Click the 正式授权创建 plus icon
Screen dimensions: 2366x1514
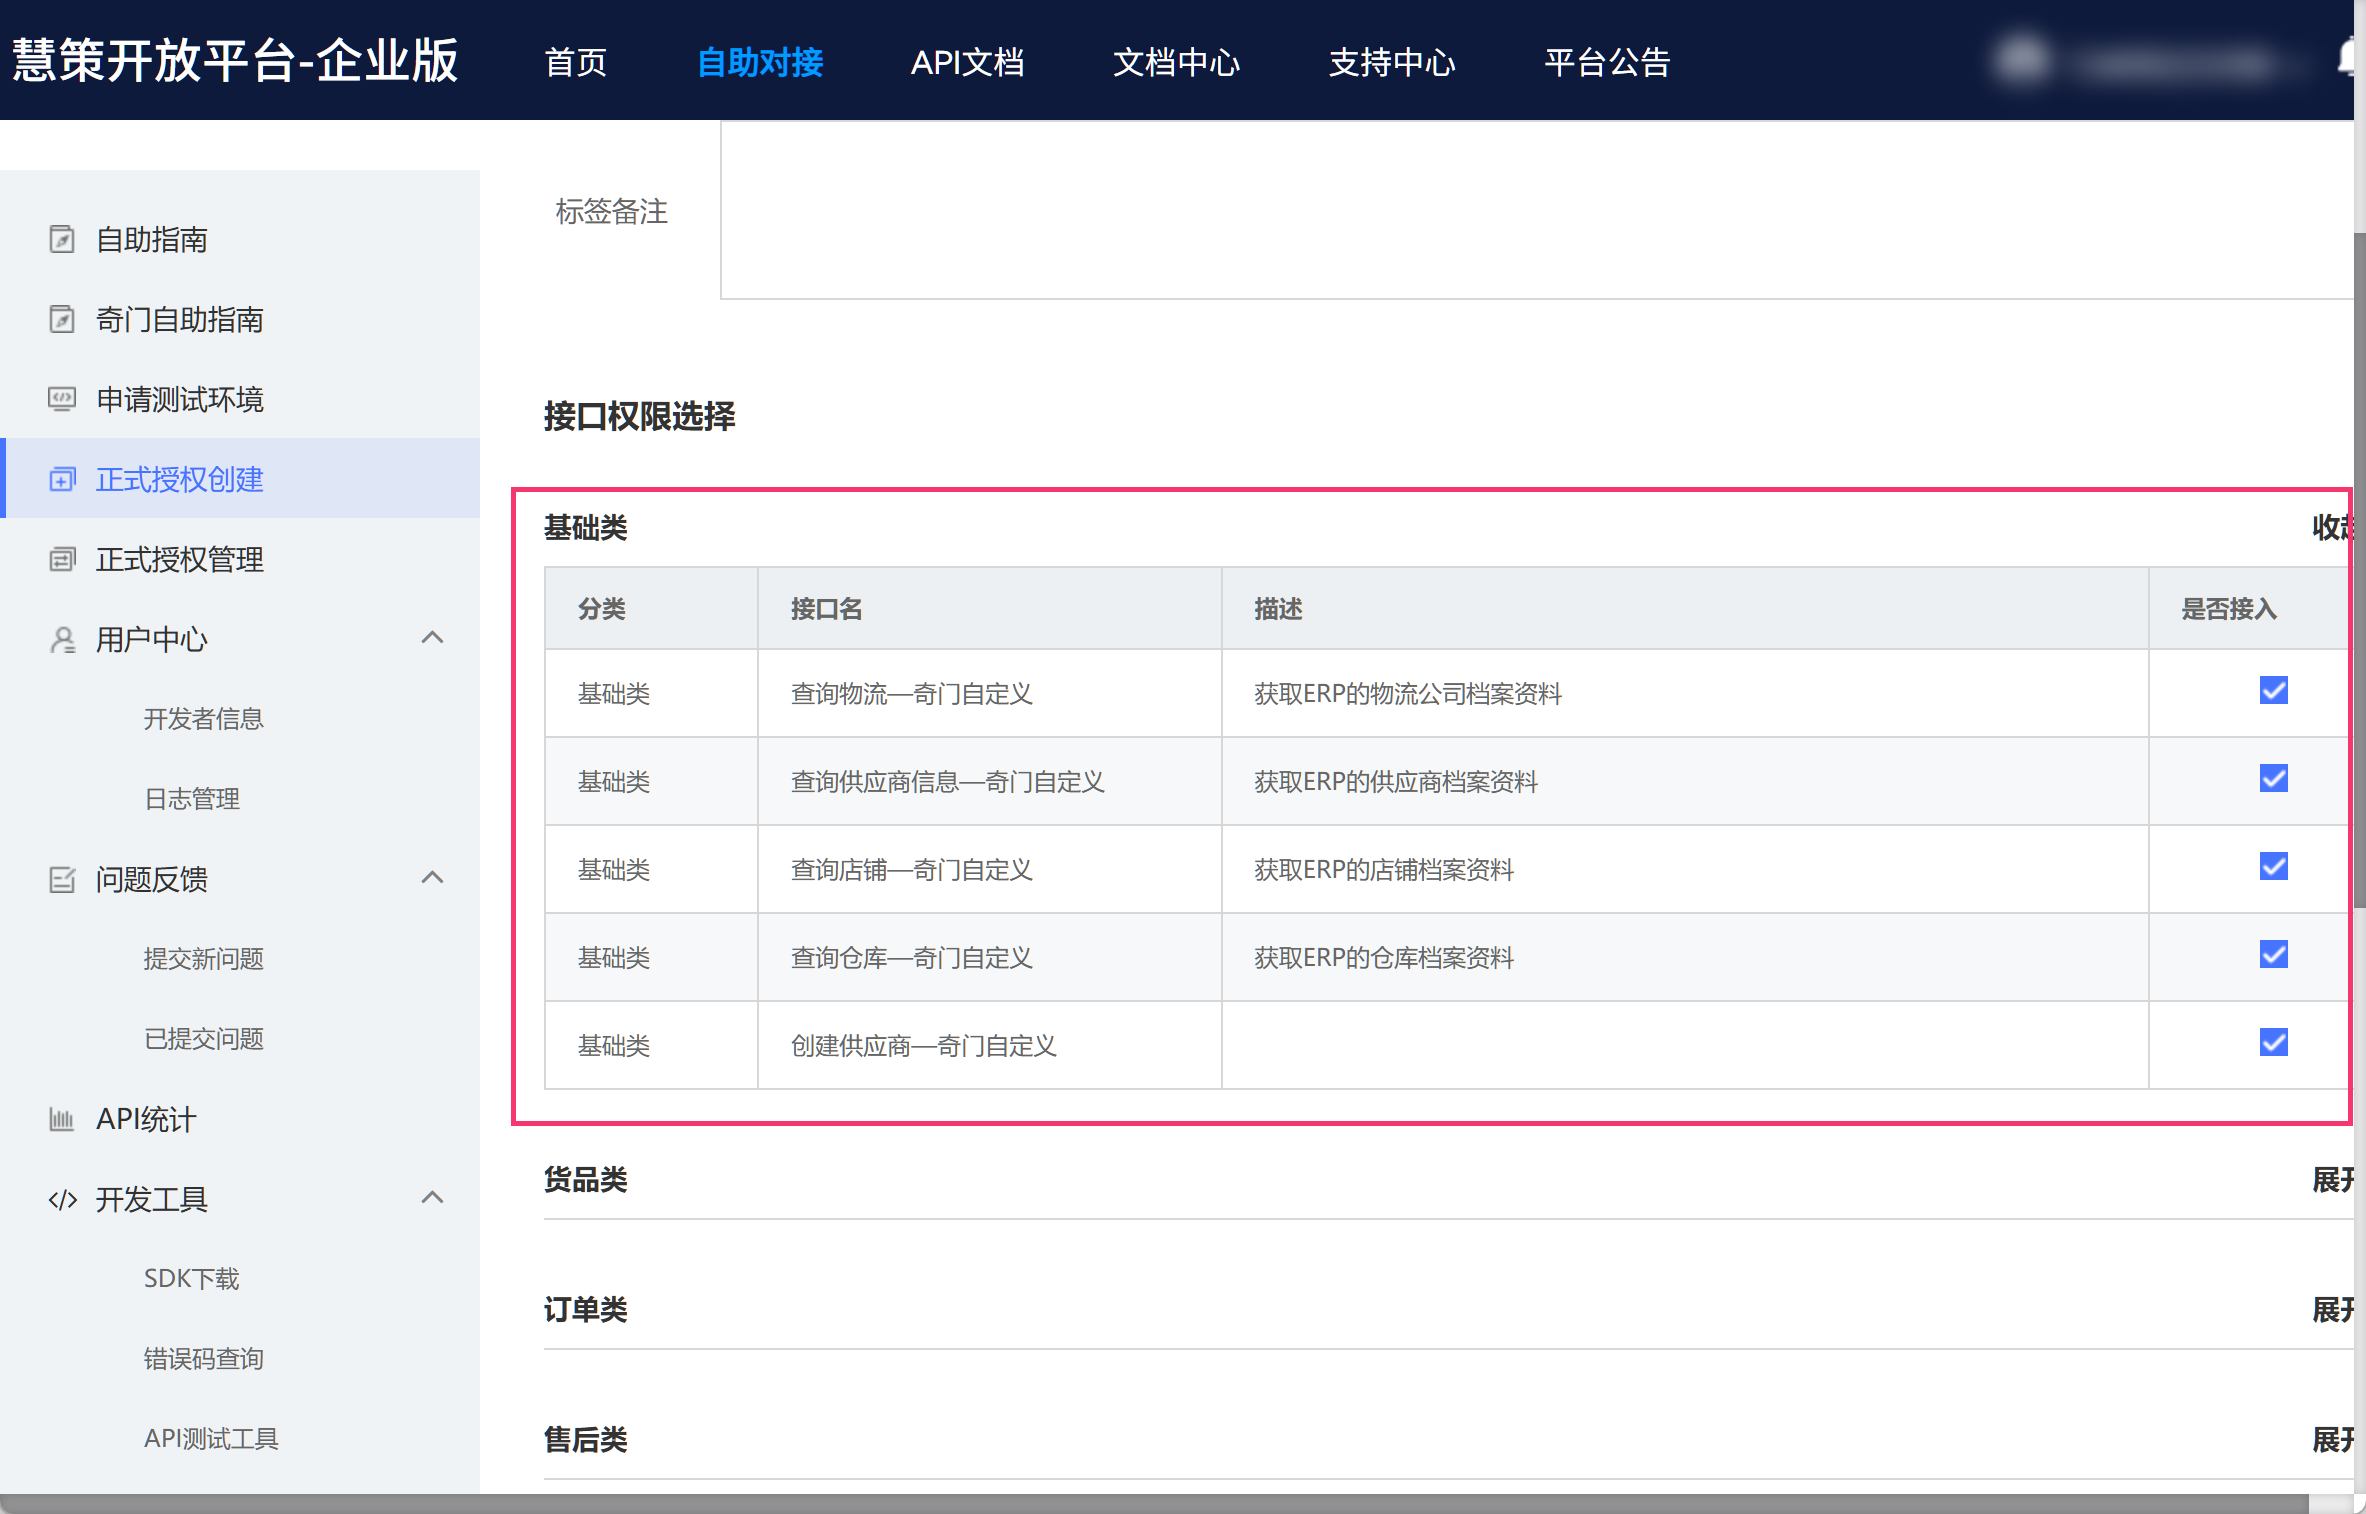click(x=62, y=479)
